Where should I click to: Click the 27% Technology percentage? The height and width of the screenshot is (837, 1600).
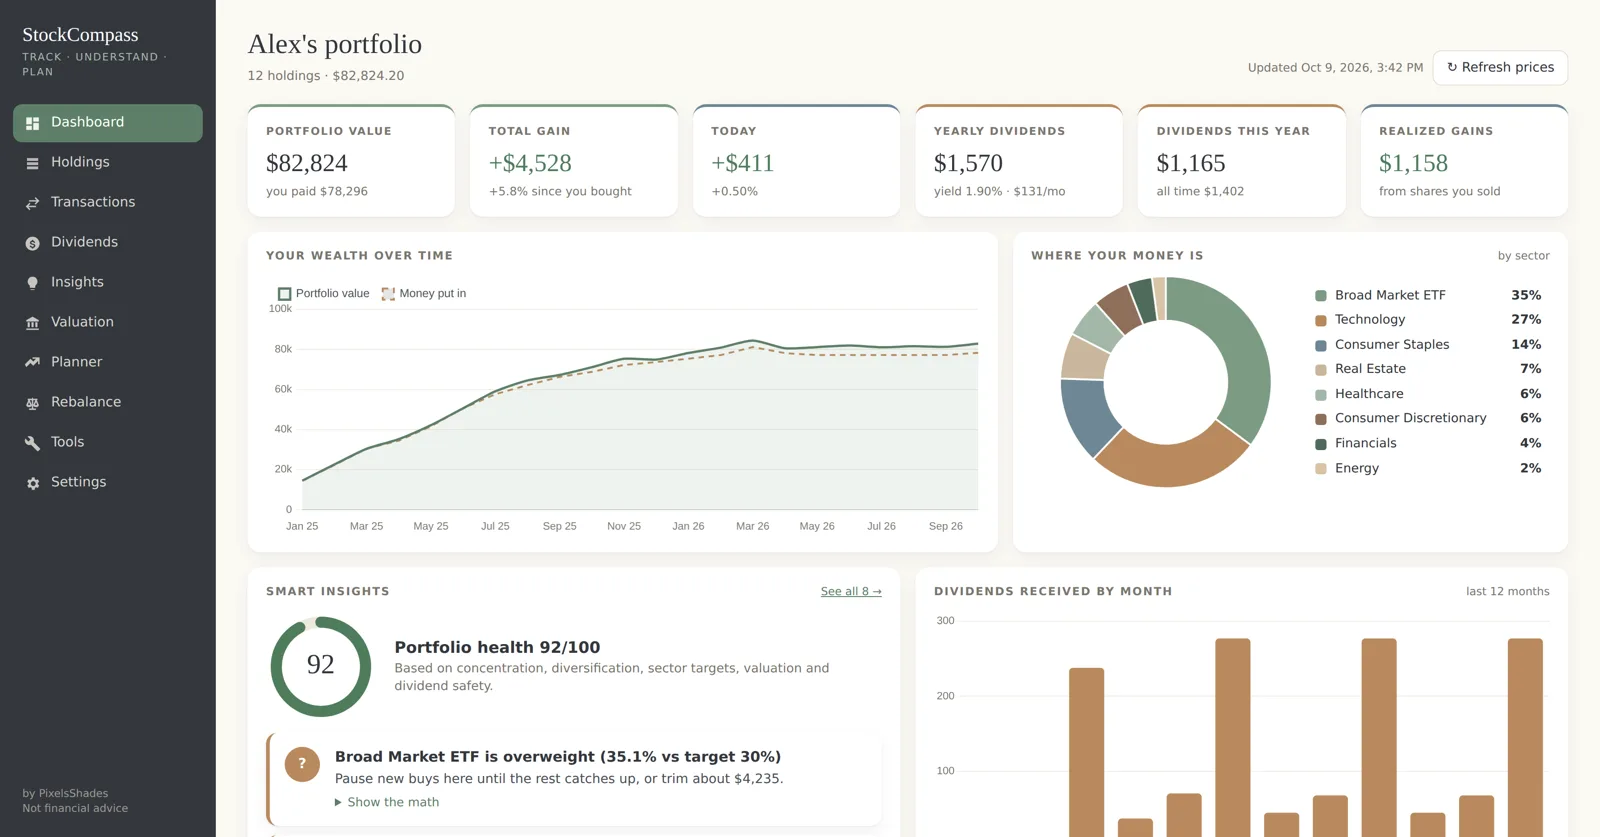coord(1526,320)
